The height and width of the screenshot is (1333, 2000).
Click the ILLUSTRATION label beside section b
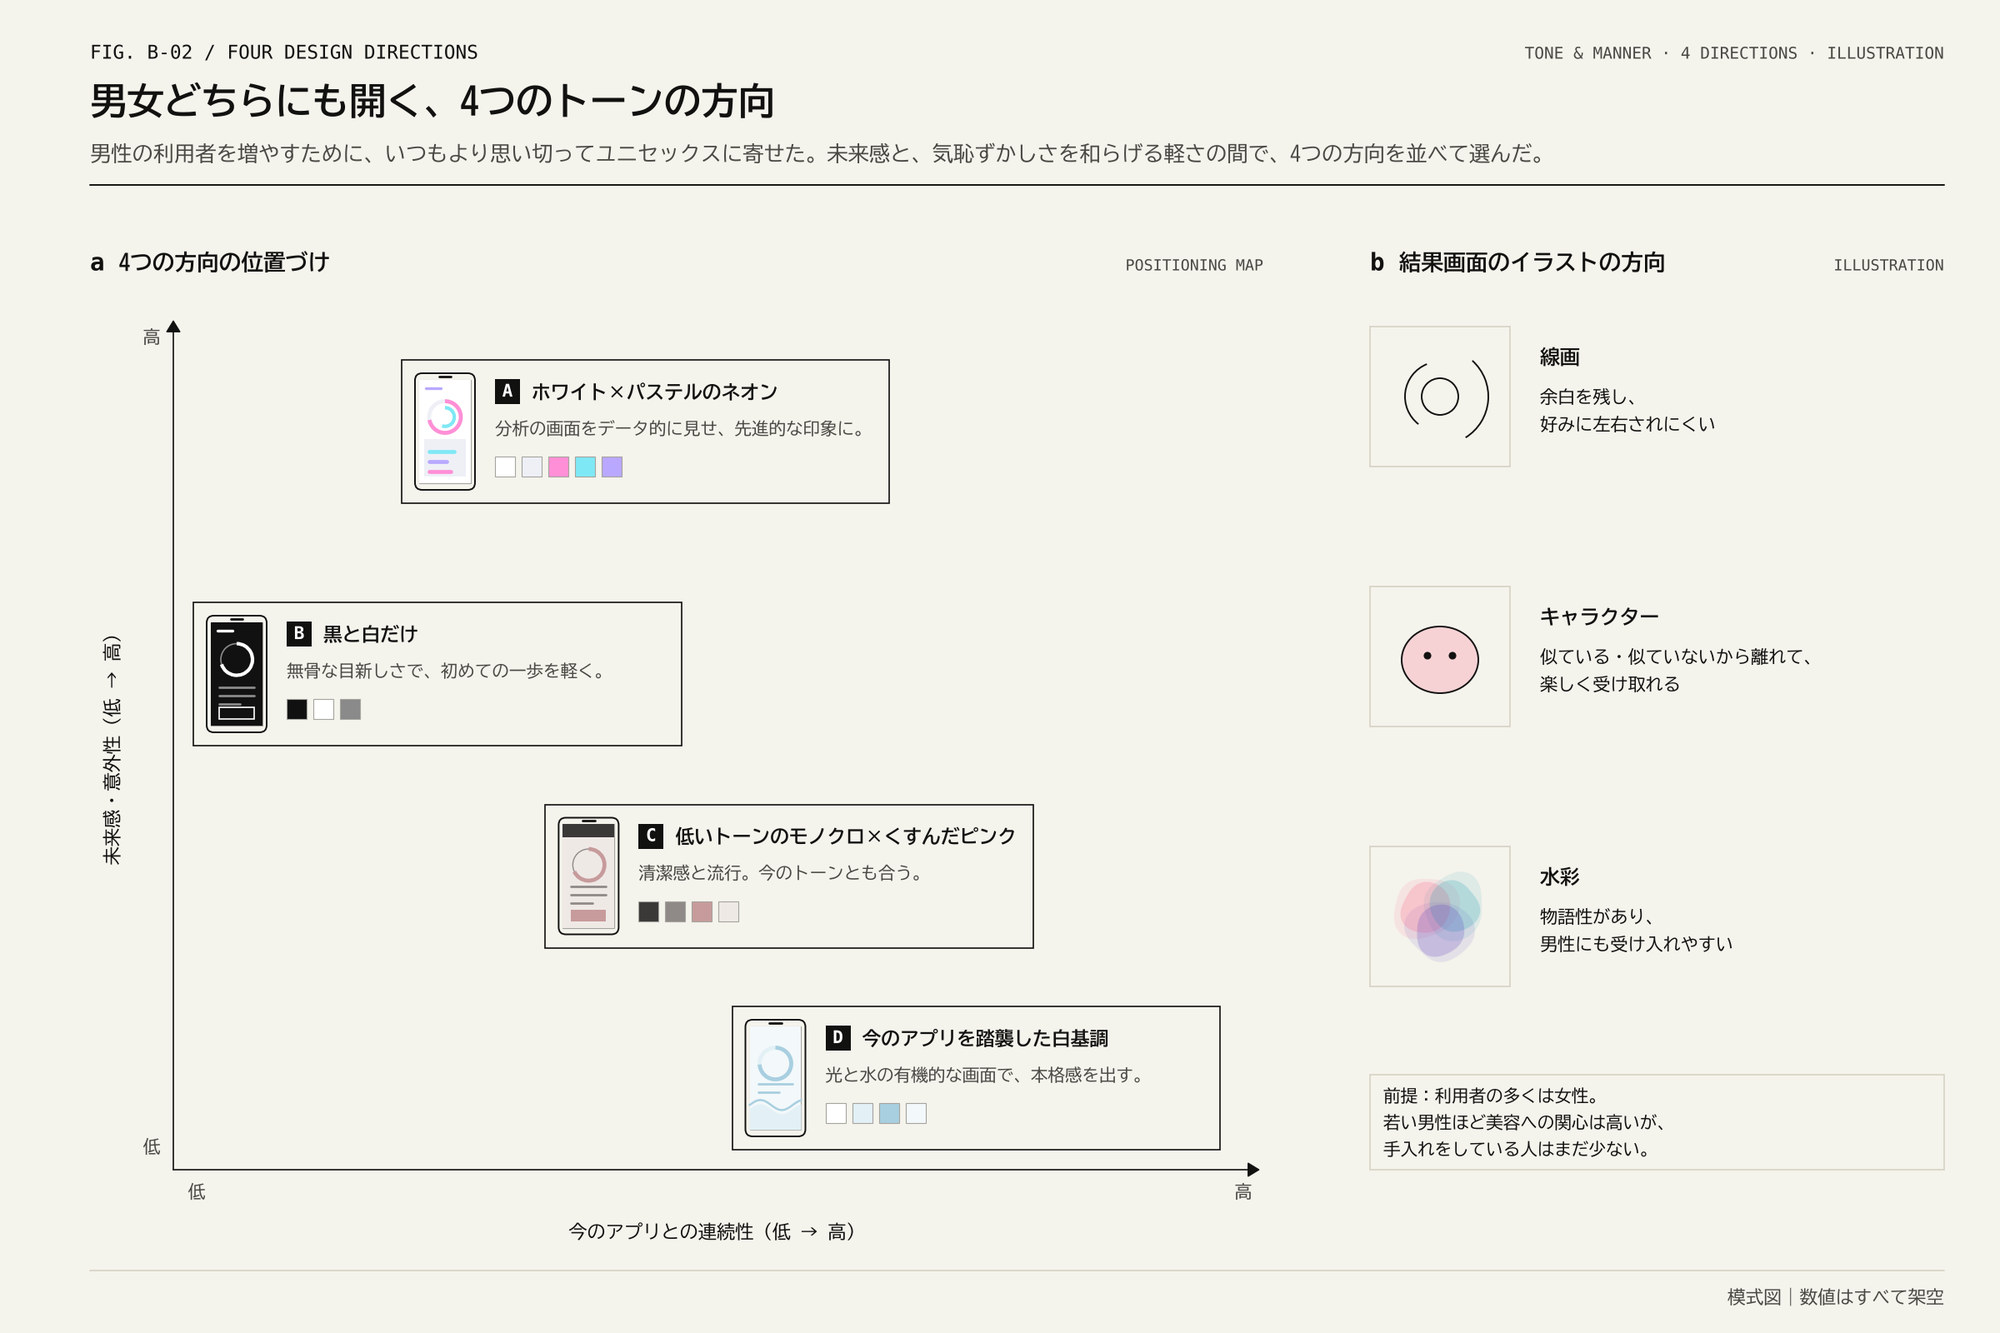1888,265
